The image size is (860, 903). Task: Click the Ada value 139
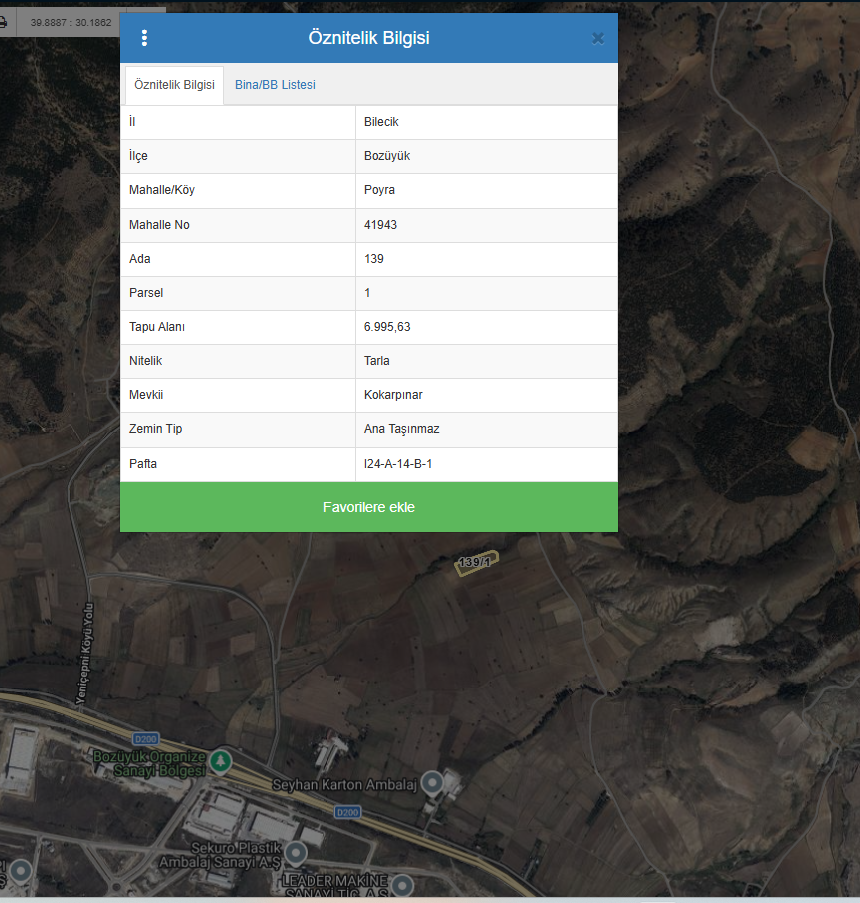point(487,259)
